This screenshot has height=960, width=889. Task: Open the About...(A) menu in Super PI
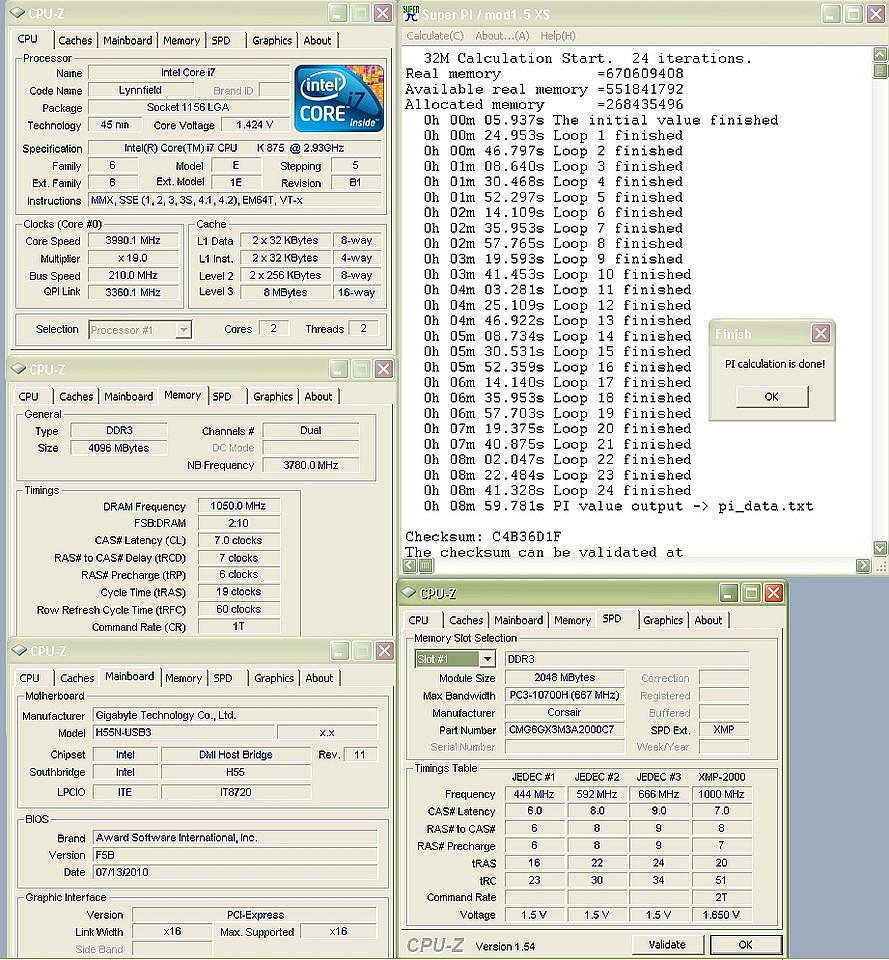click(502, 36)
